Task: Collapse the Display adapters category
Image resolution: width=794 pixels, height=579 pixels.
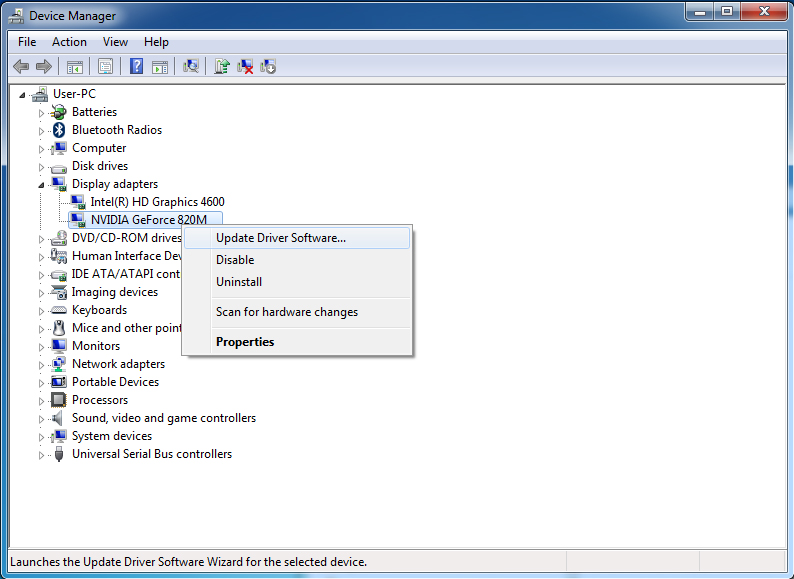Action: tap(42, 184)
